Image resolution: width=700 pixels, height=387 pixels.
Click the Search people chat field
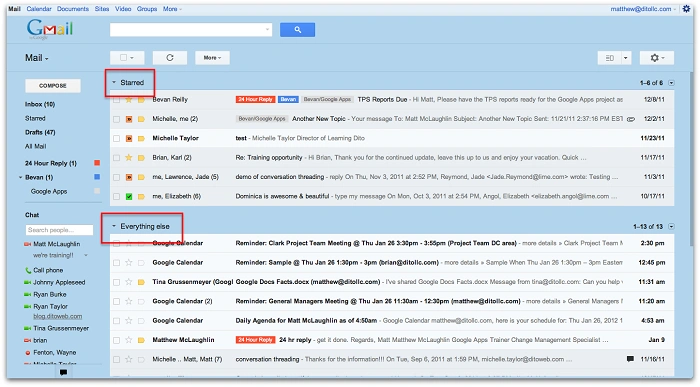point(59,230)
